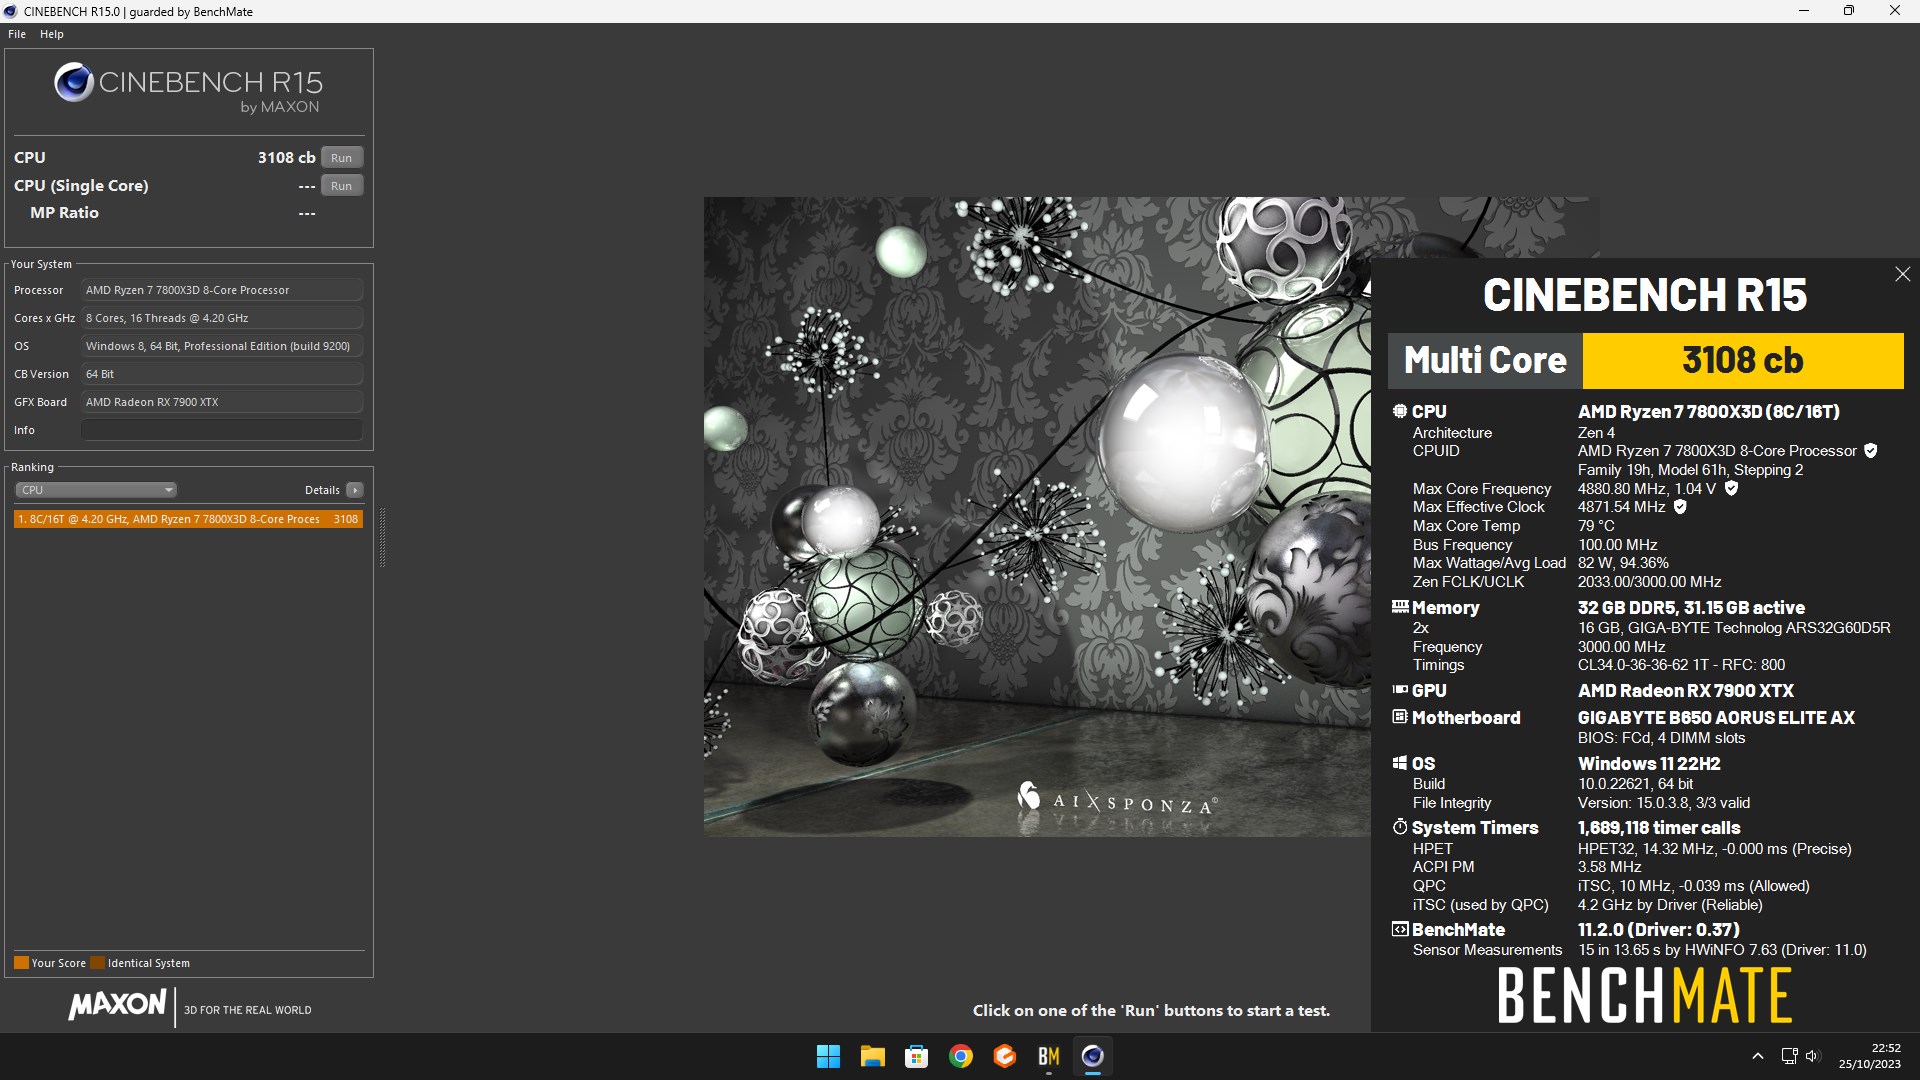1920x1080 pixels.
Task: Click the yellow 3108 cb score banner
Action: tap(1743, 360)
